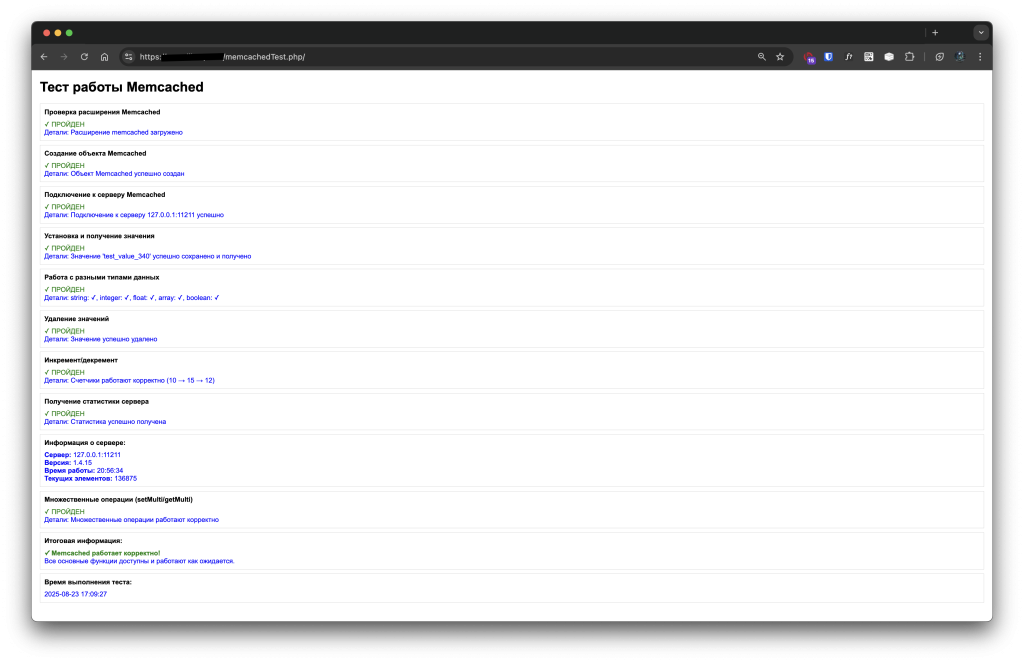Click details mentioning 'test_value_340'

tap(147, 257)
